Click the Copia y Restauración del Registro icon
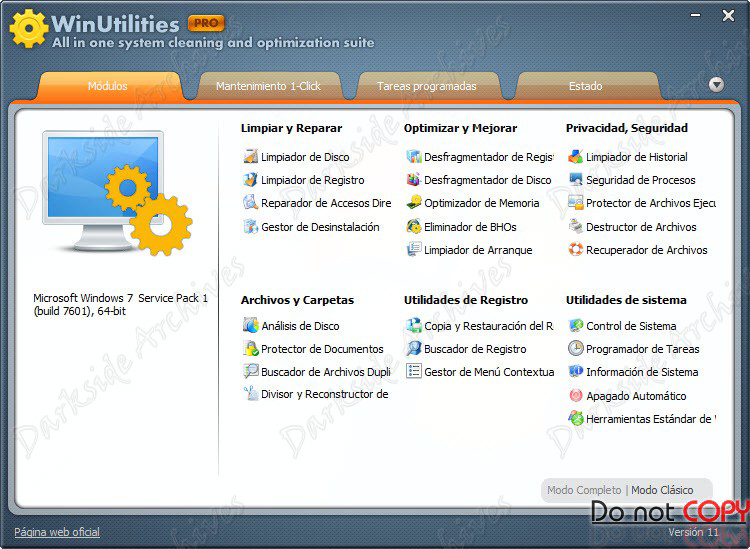 click(414, 325)
